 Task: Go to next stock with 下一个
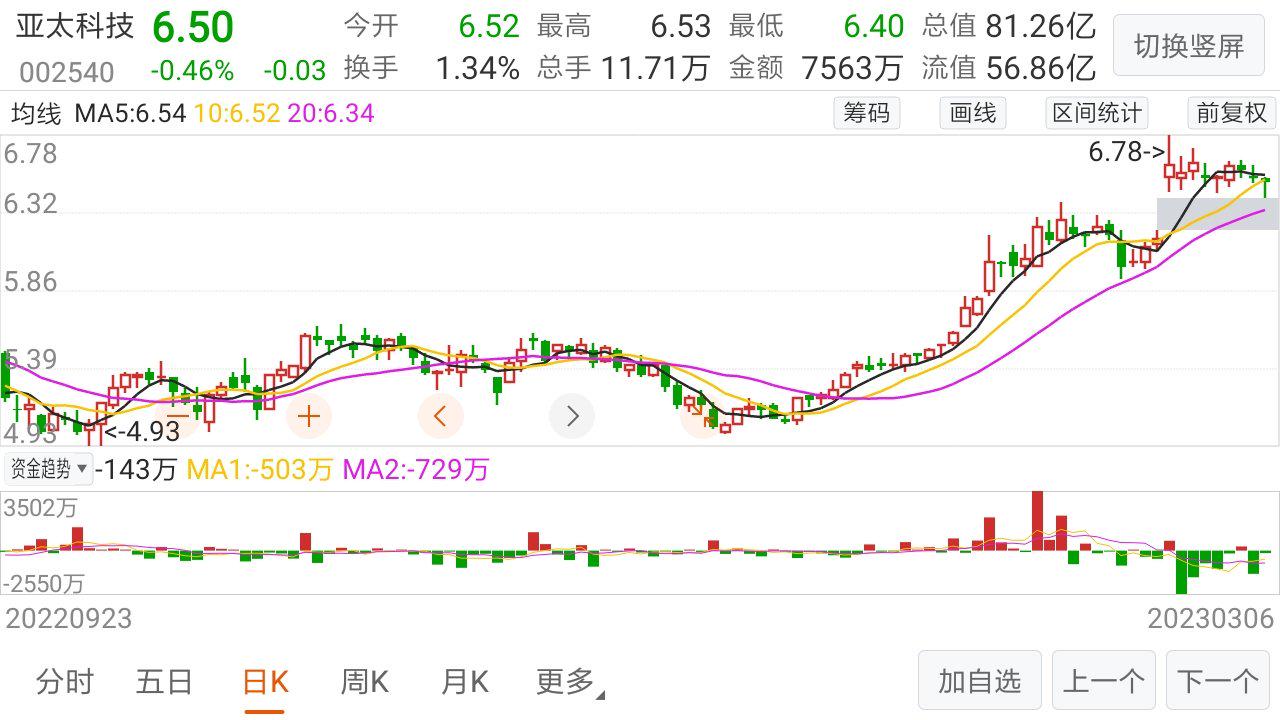(1217, 680)
